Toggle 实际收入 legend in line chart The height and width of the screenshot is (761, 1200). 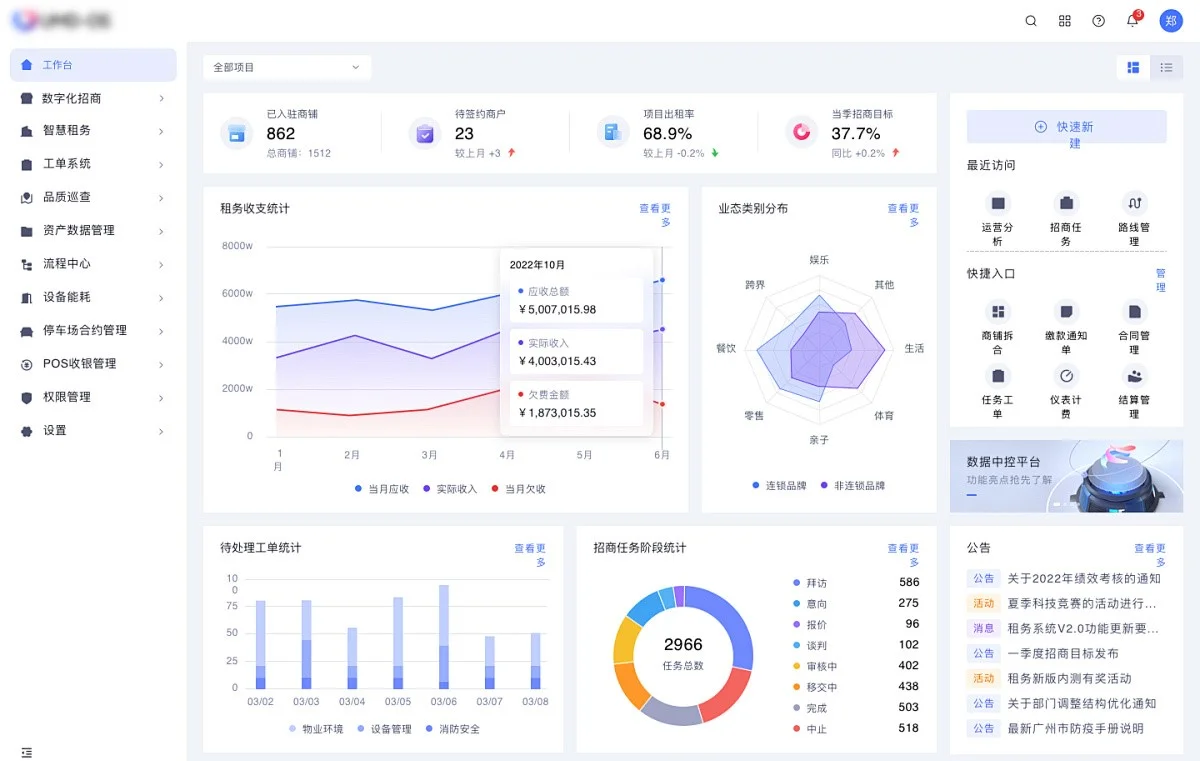[450, 489]
